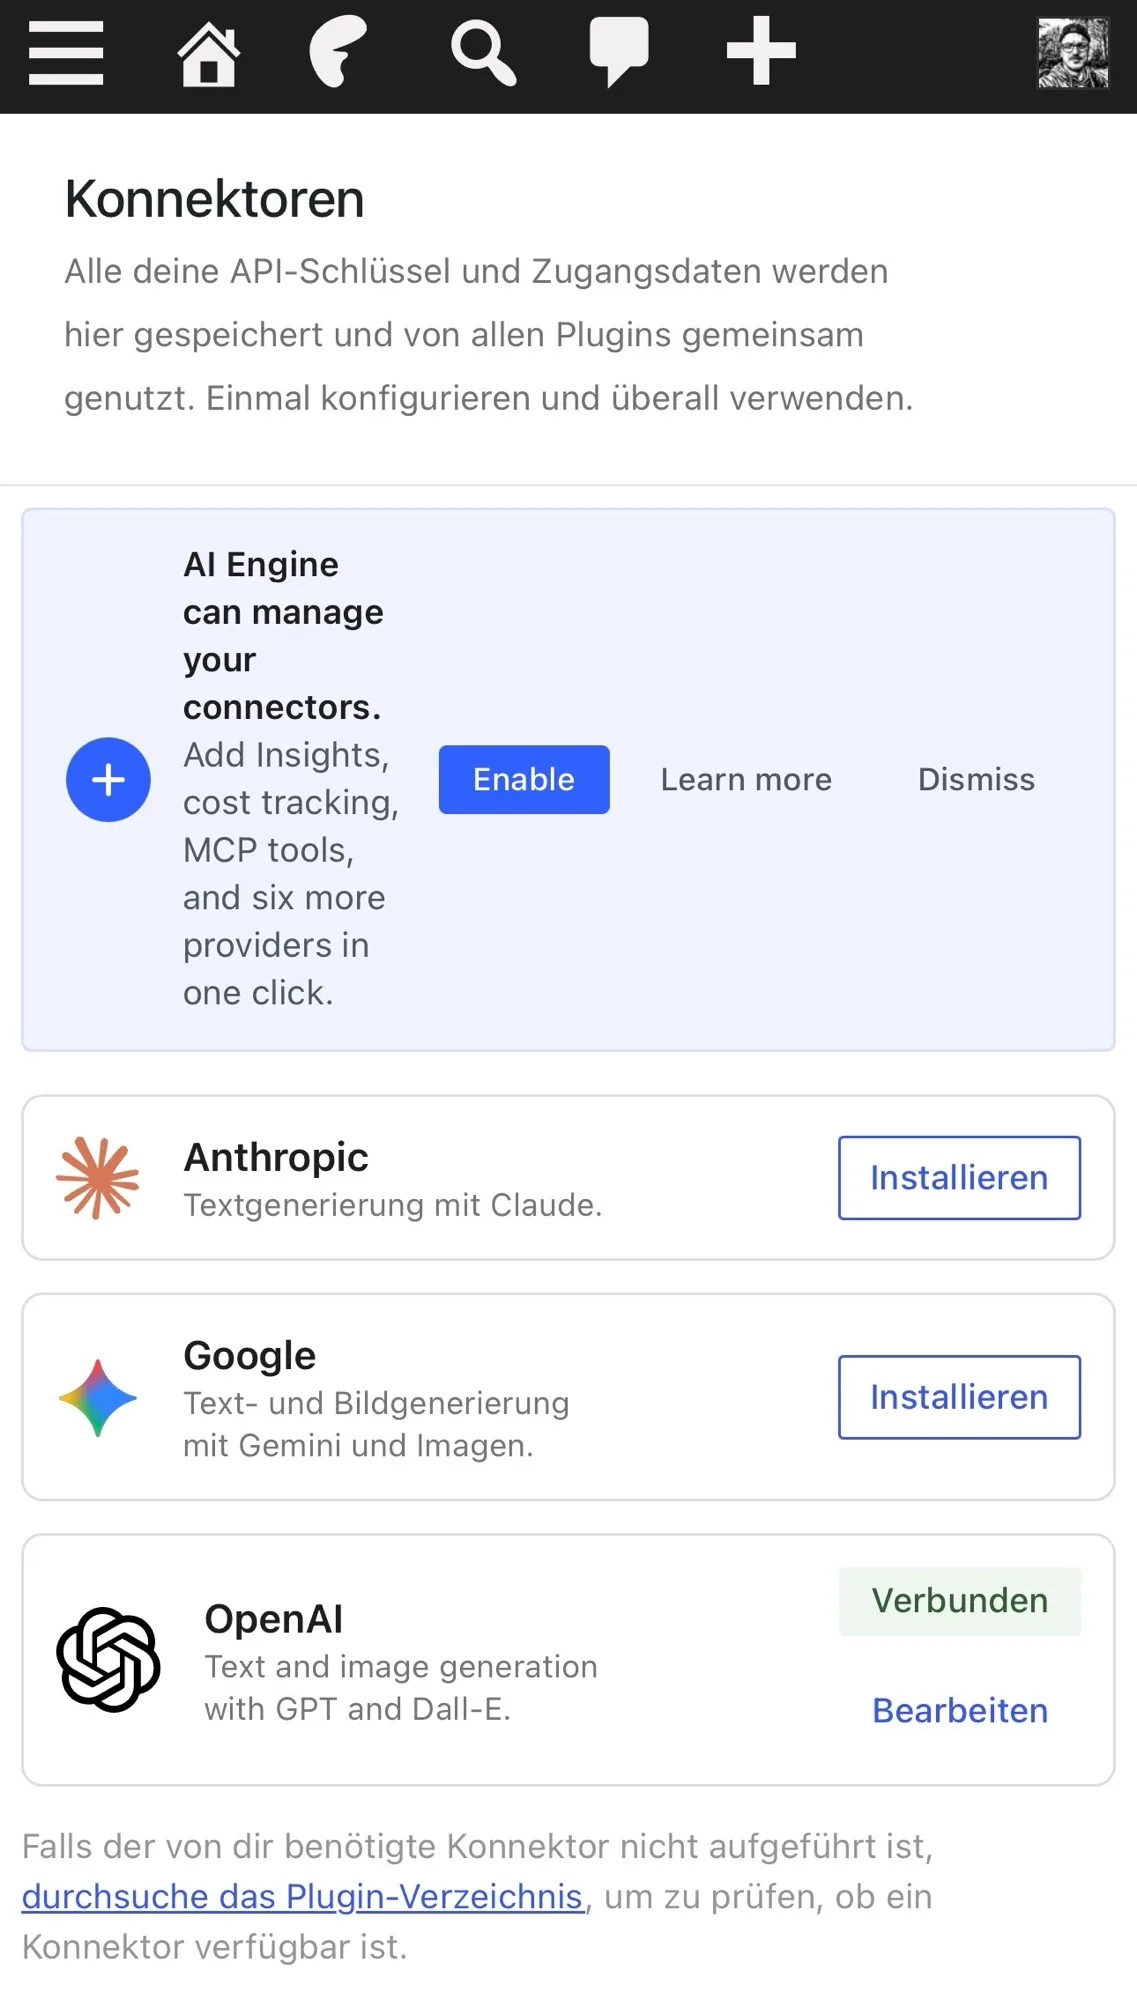This screenshot has width=1137, height=2000.
Task: Edit the OpenAI connector via Bearbeiten
Action: click(960, 1711)
